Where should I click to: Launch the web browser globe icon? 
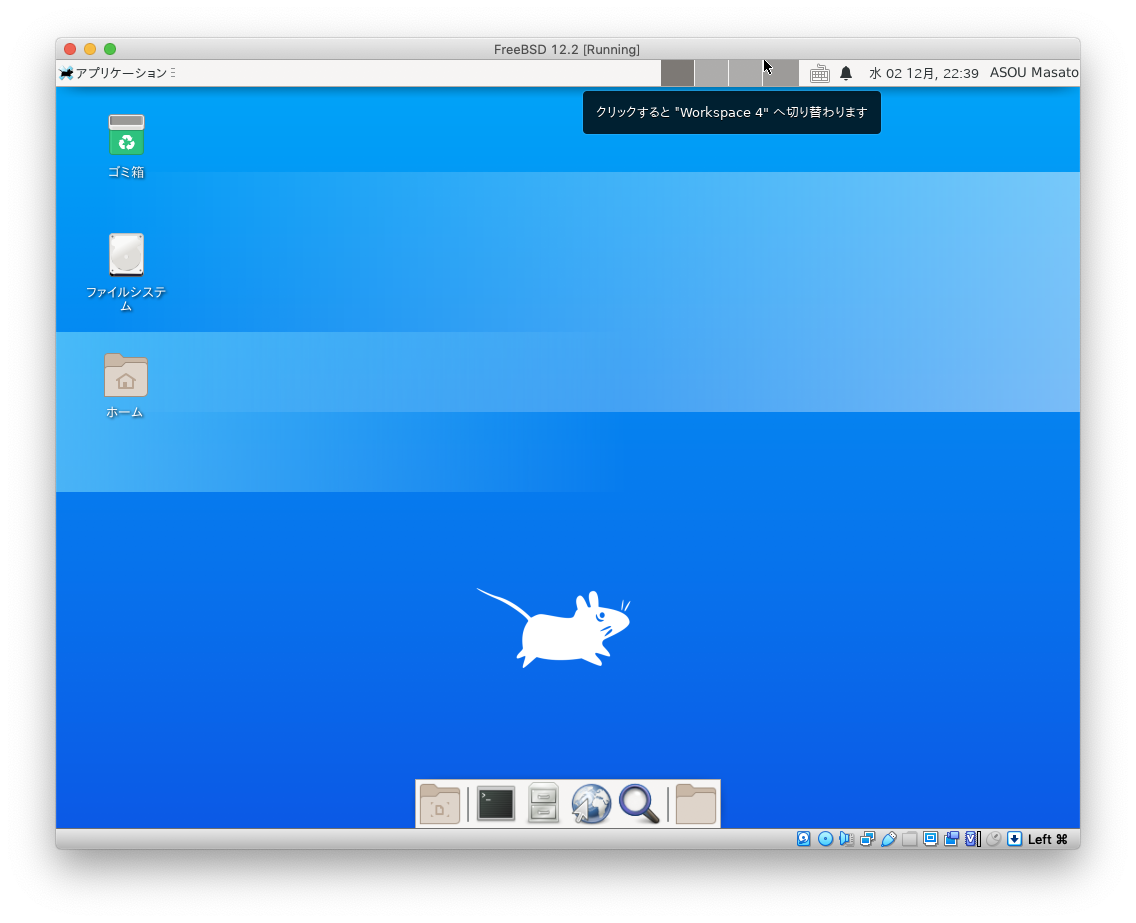590,804
